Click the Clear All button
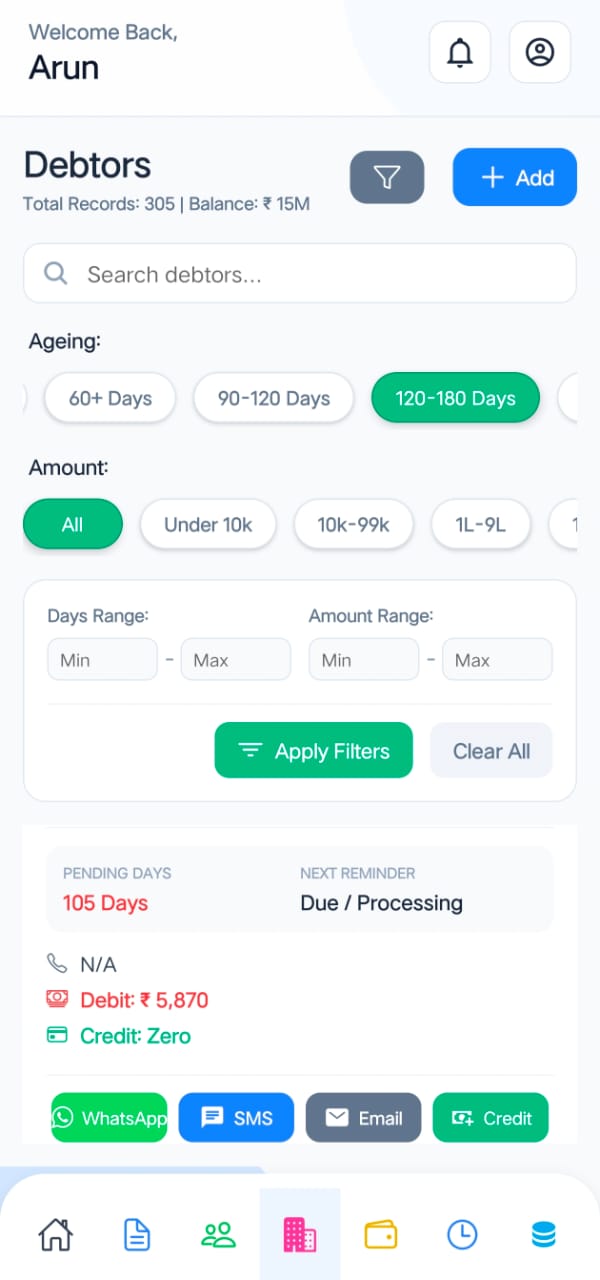This screenshot has width=600, height=1280. coord(491,751)
